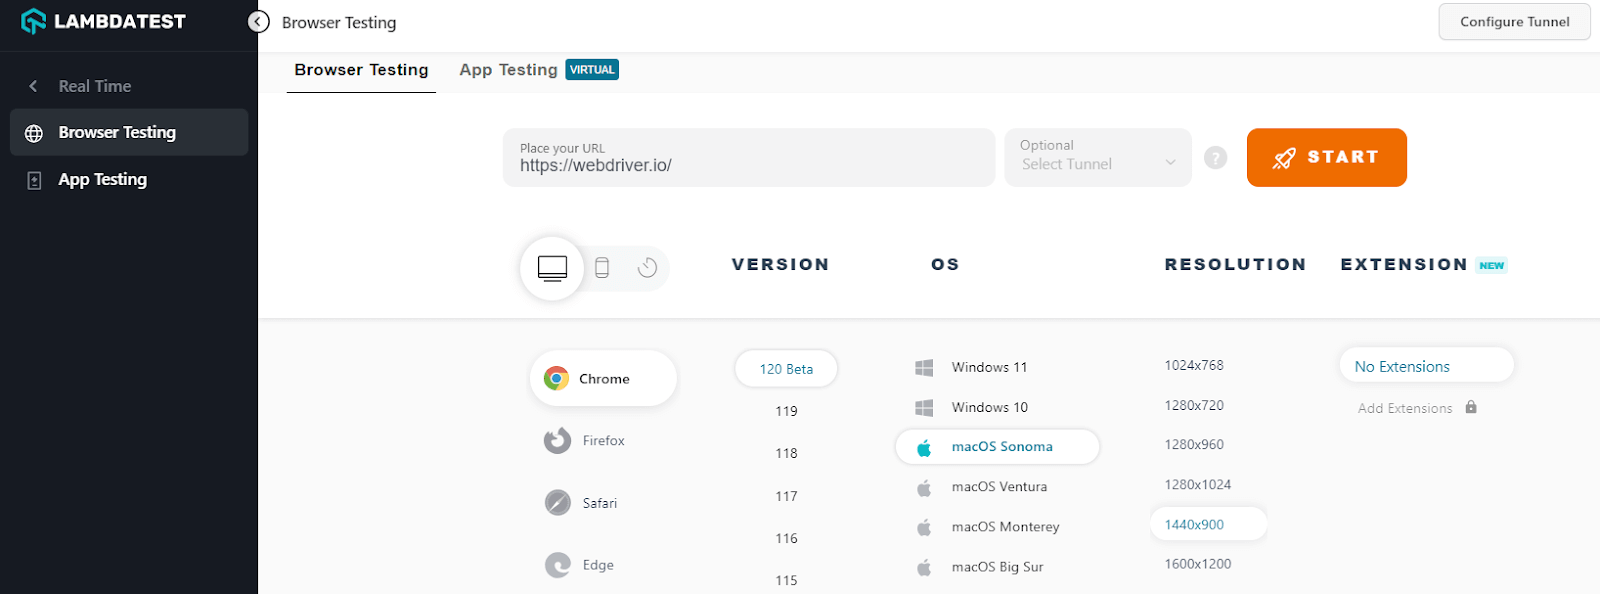Click the LambdaTest logo
1600x594 pixels.
tap(103, 21)
